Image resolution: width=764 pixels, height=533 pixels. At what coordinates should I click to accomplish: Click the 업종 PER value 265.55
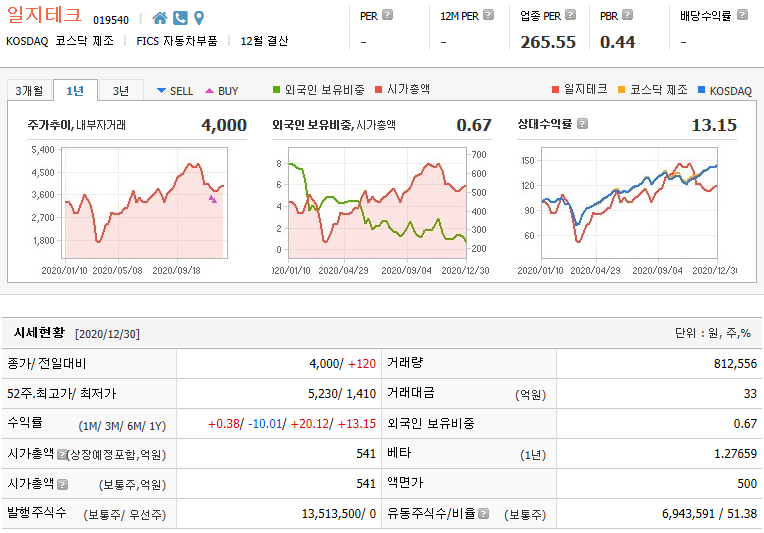coord(548,42)
